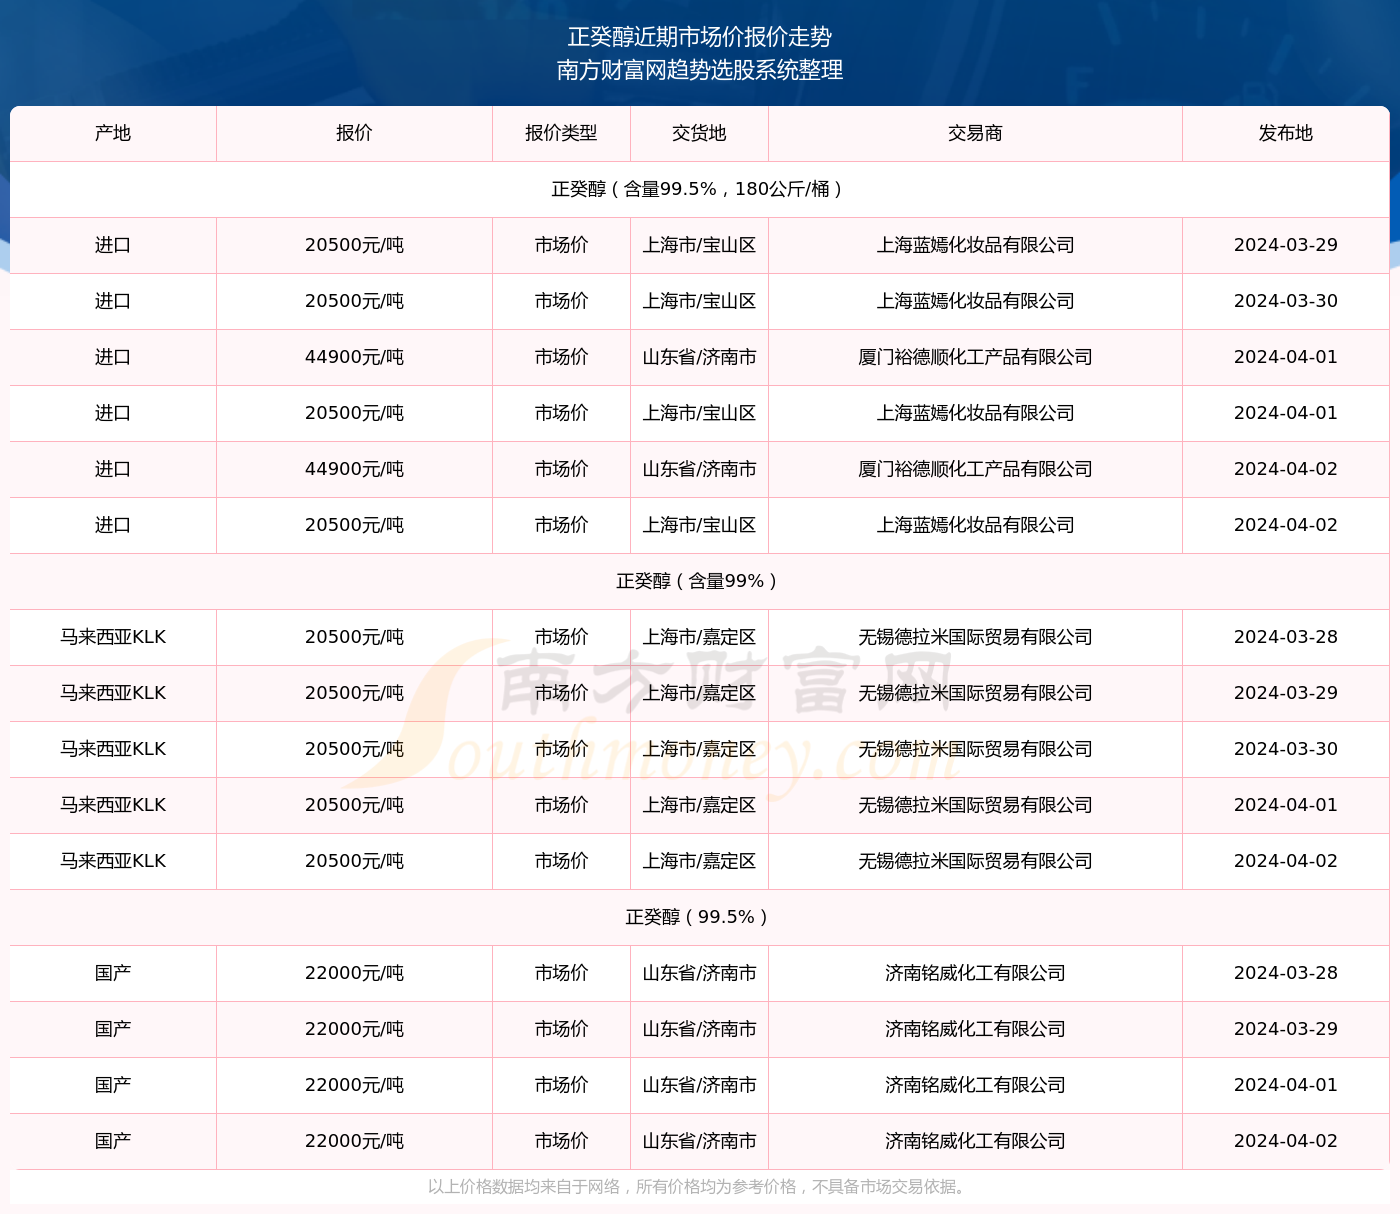This screenshot has width=1400, height=1214.
Task: Click 20500元/吨 in 马来西亚KLK 2024-03-28 row
Action: click(x=354, y=637)
